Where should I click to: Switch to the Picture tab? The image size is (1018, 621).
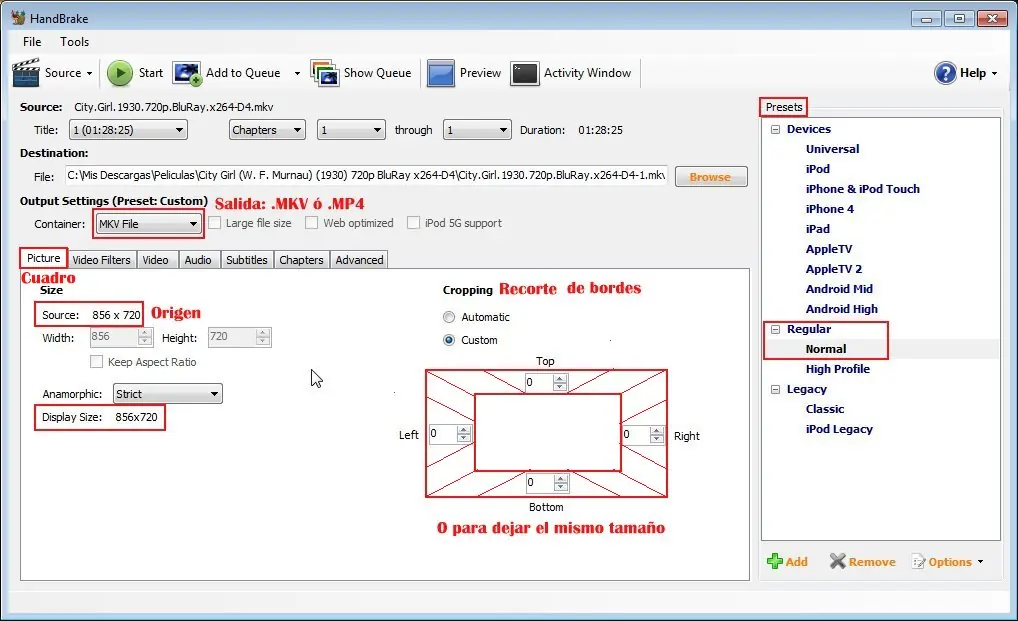tap(43, 258)
